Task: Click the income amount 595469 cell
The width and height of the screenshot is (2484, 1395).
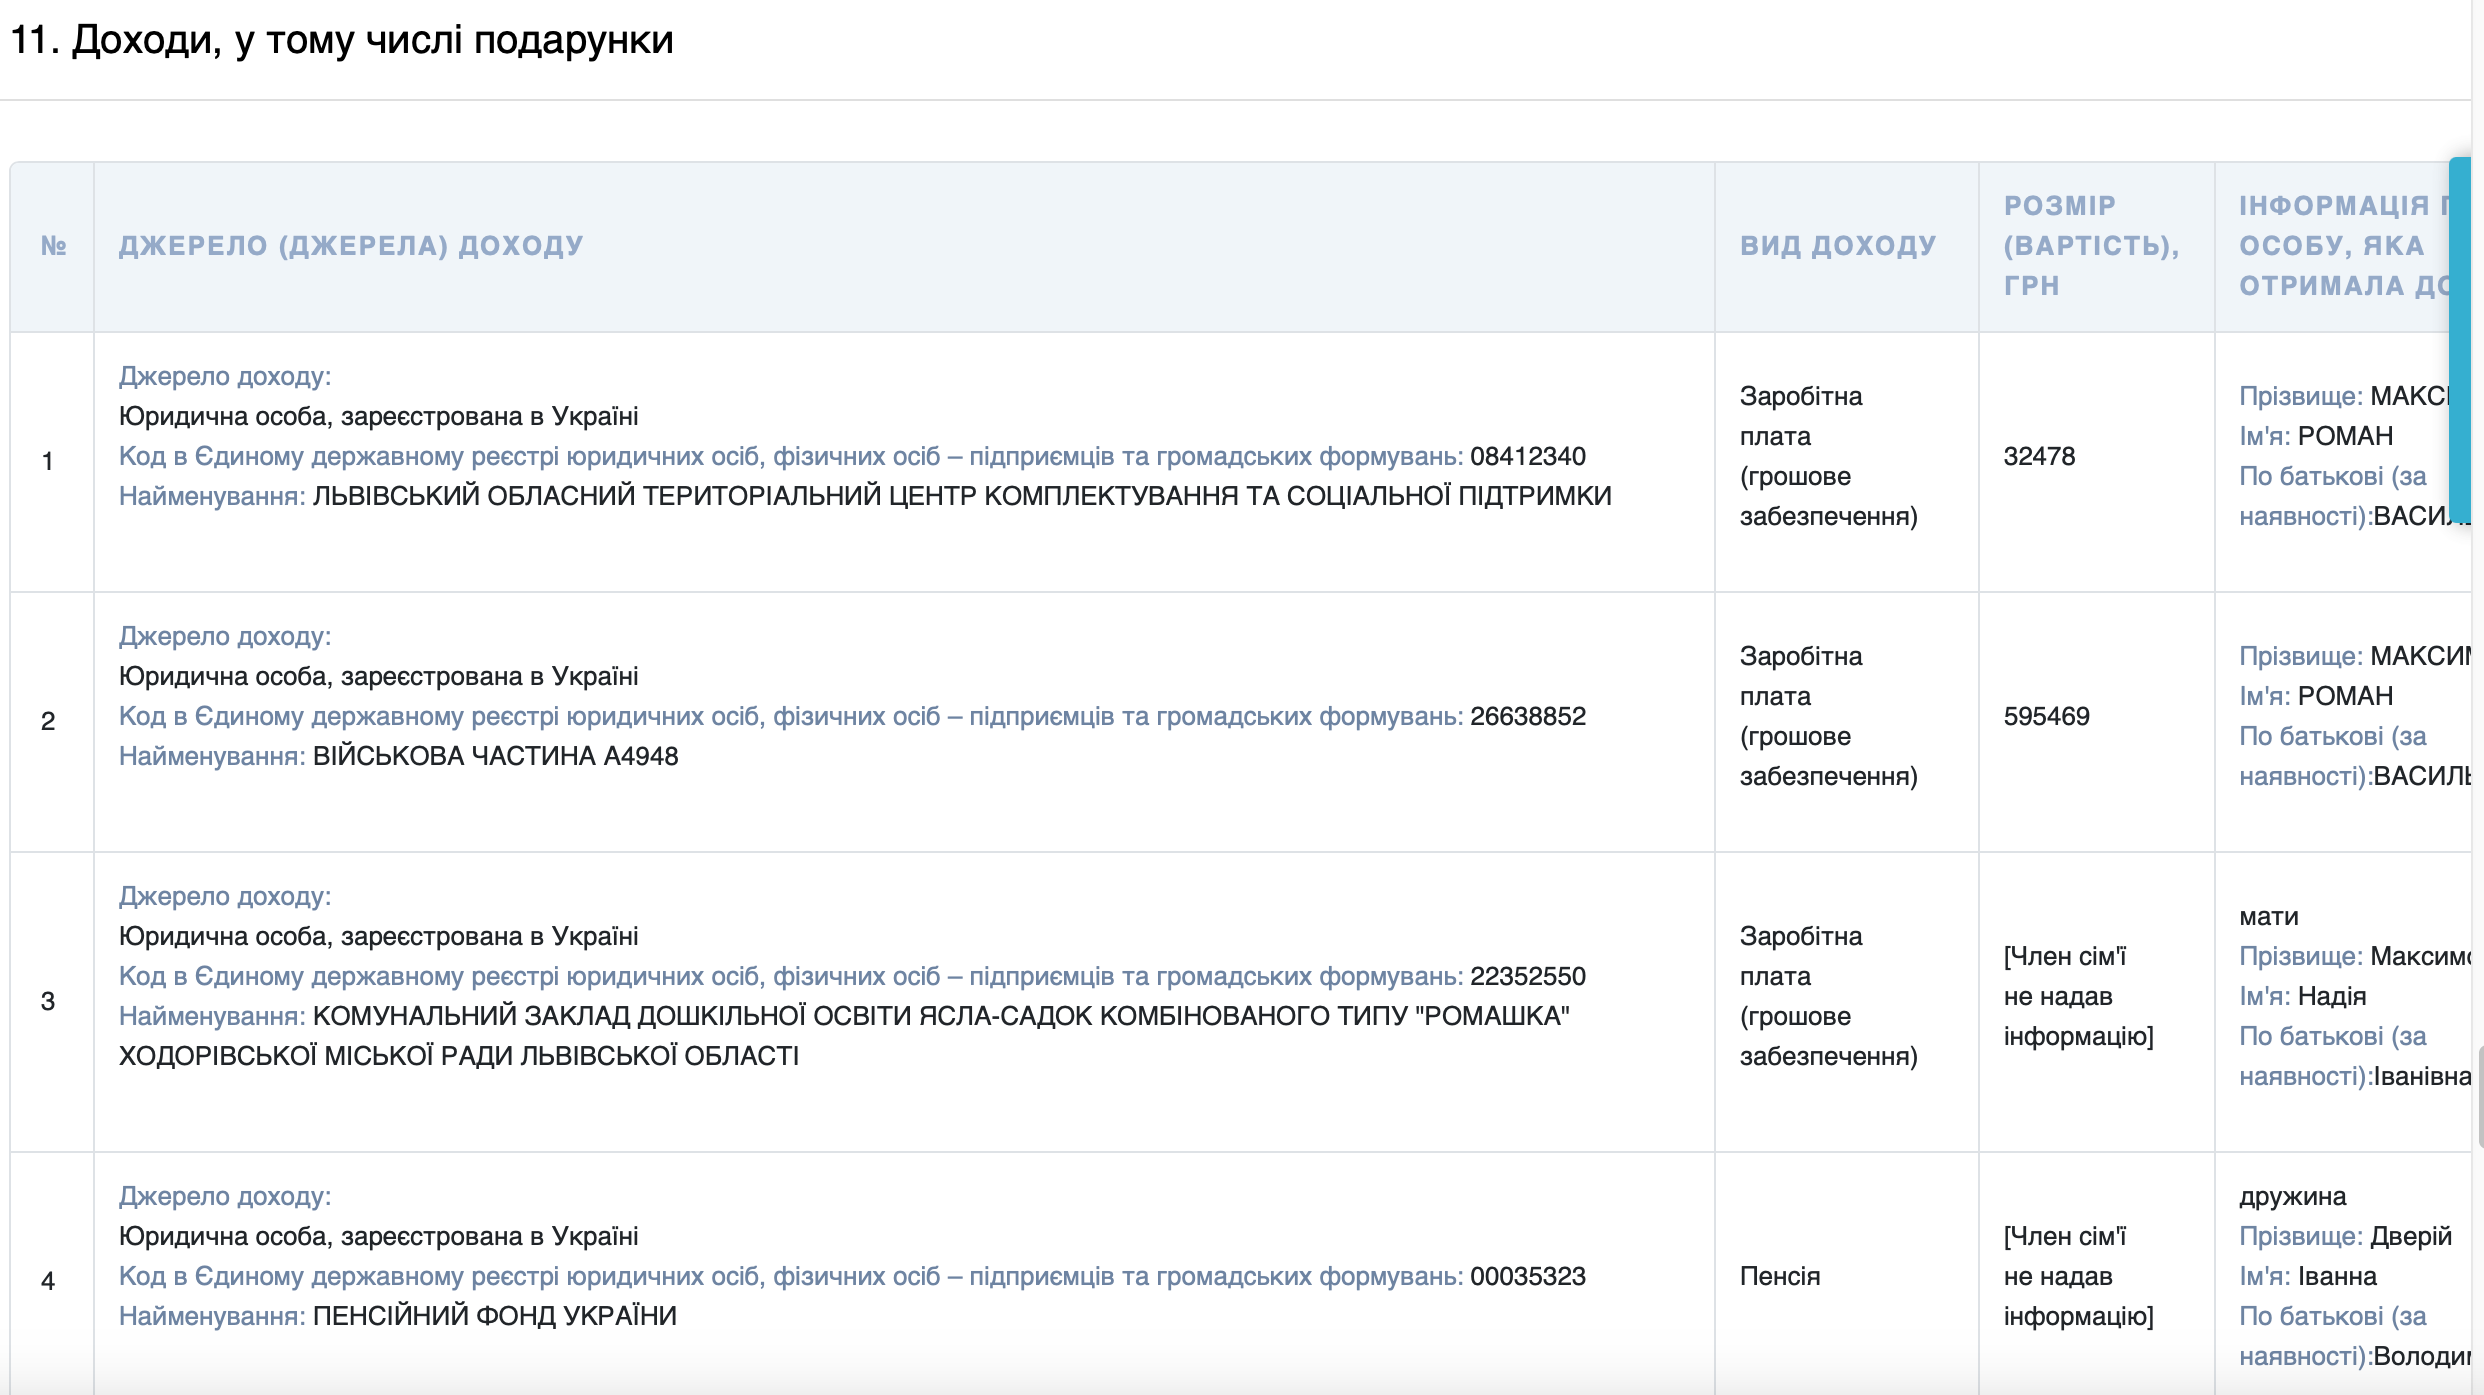Action: click(2046, 717)
